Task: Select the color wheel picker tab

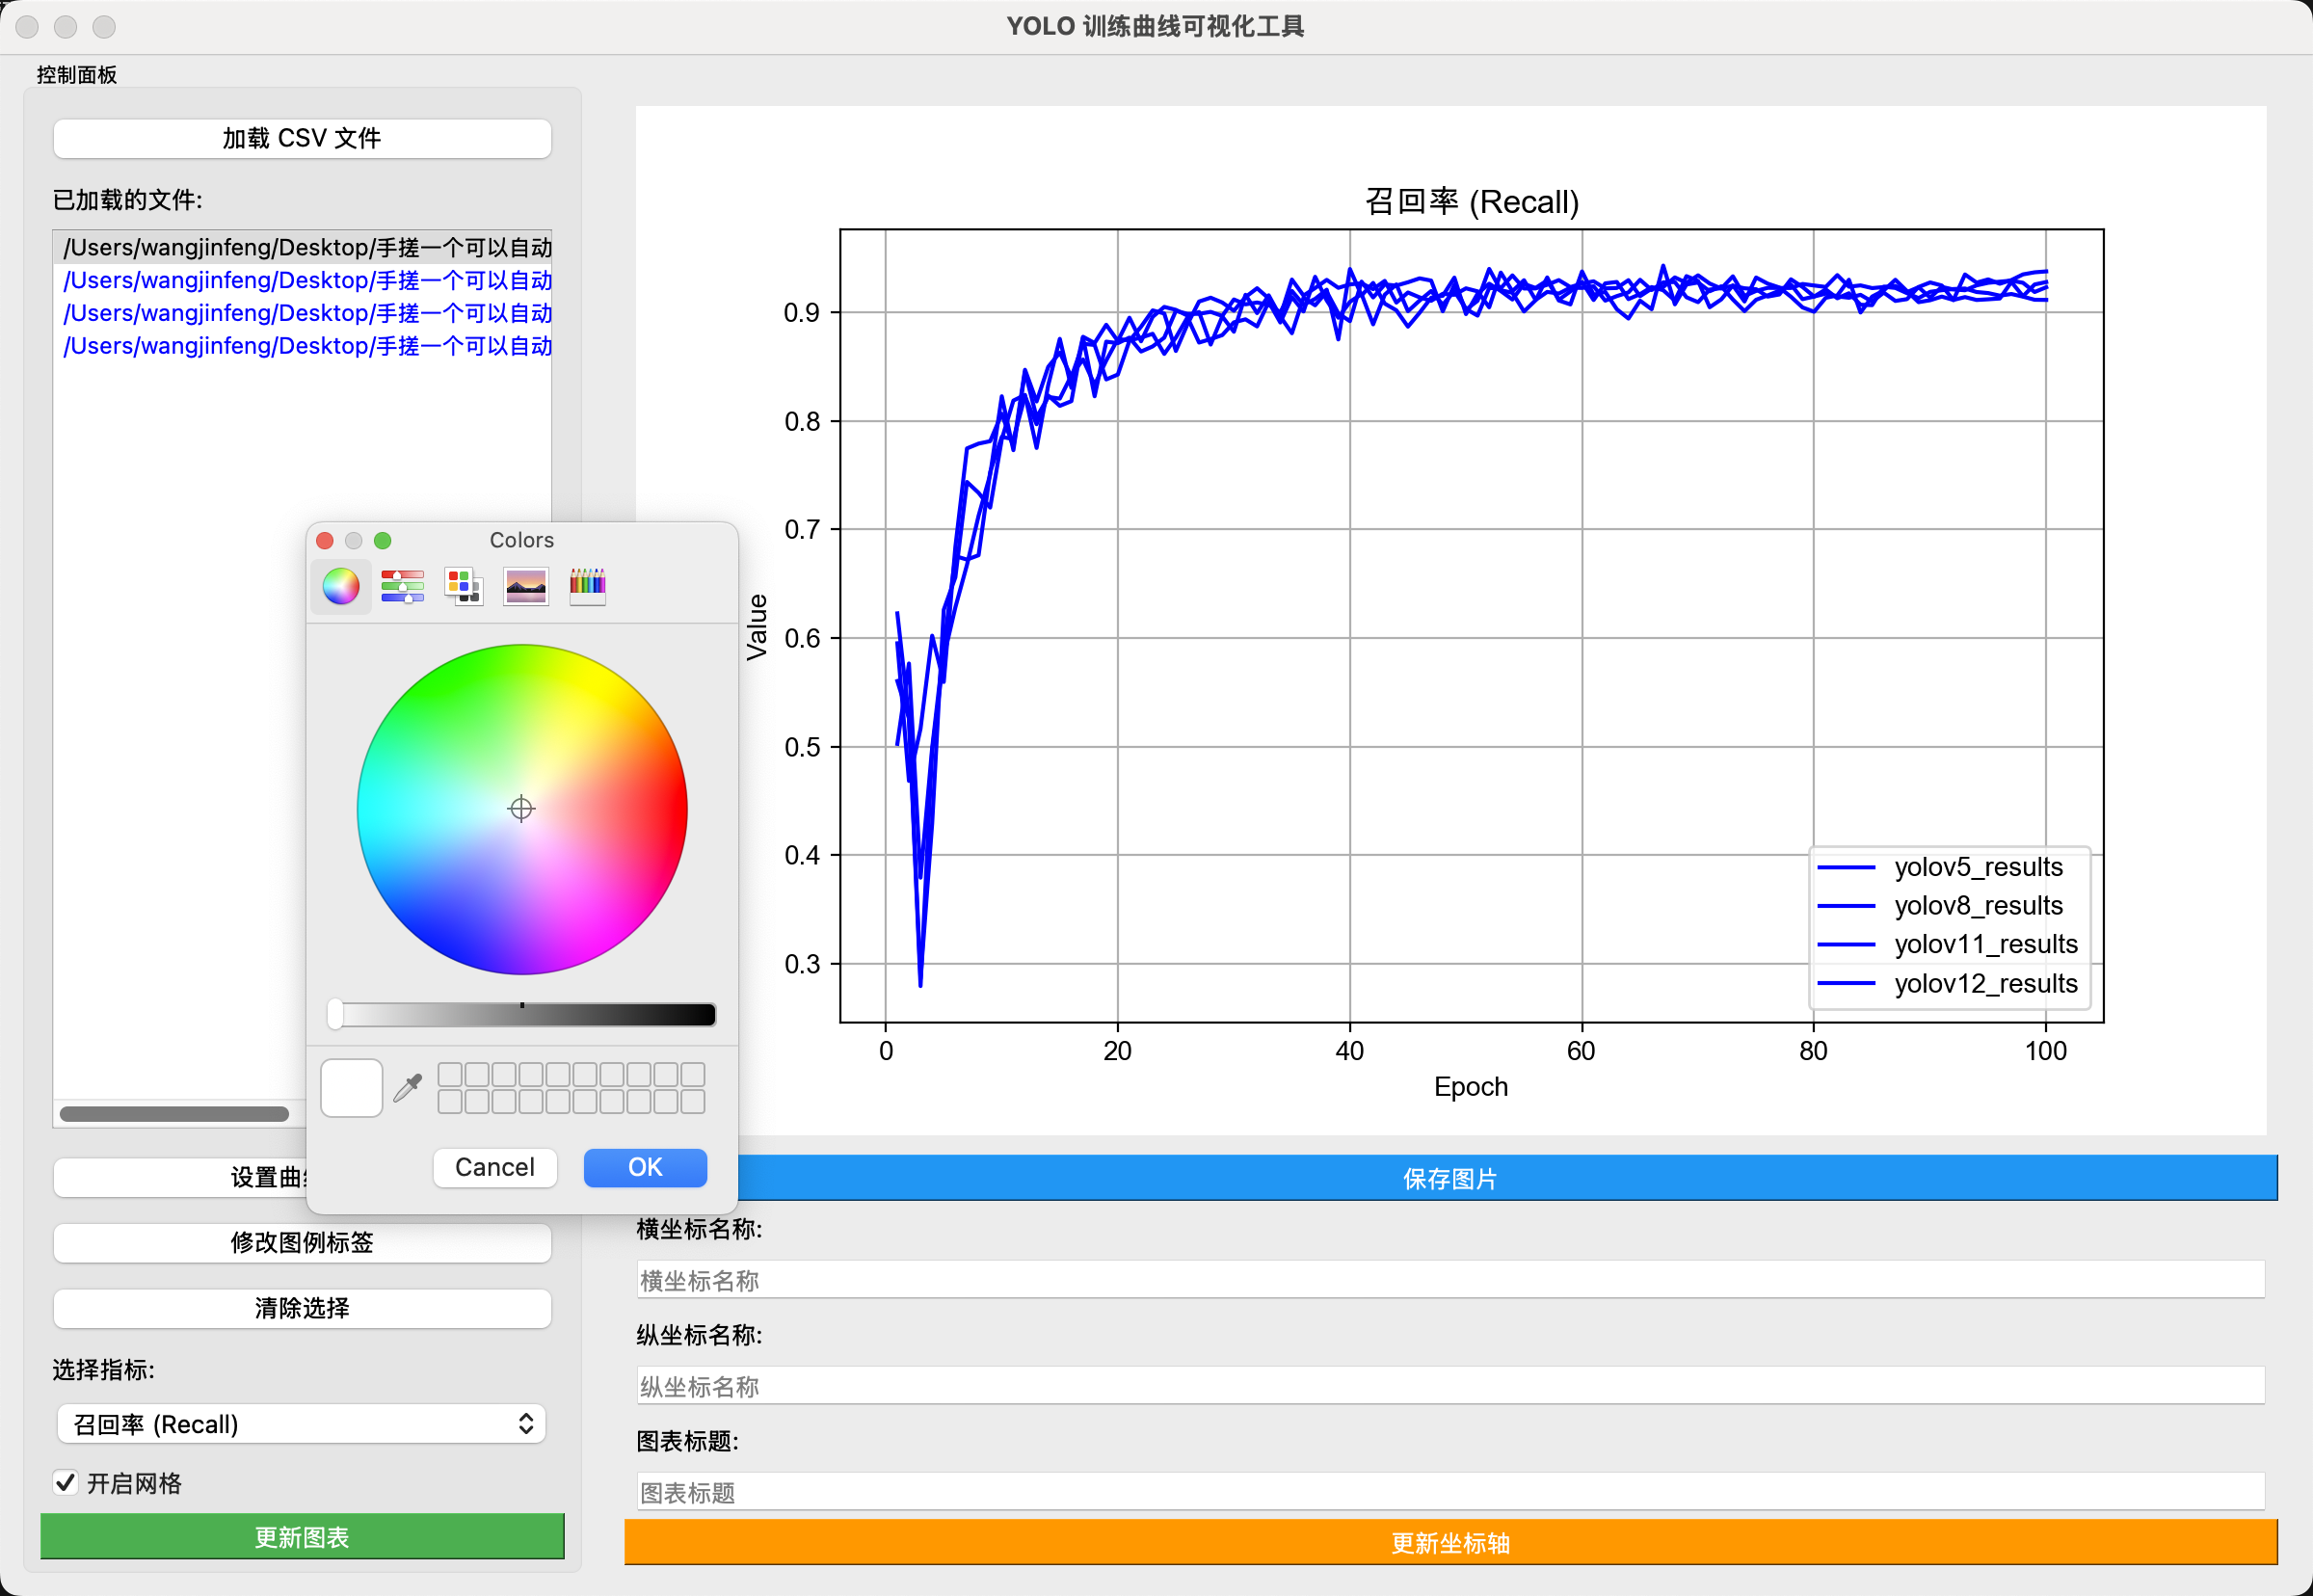Action: coord(341,586)
